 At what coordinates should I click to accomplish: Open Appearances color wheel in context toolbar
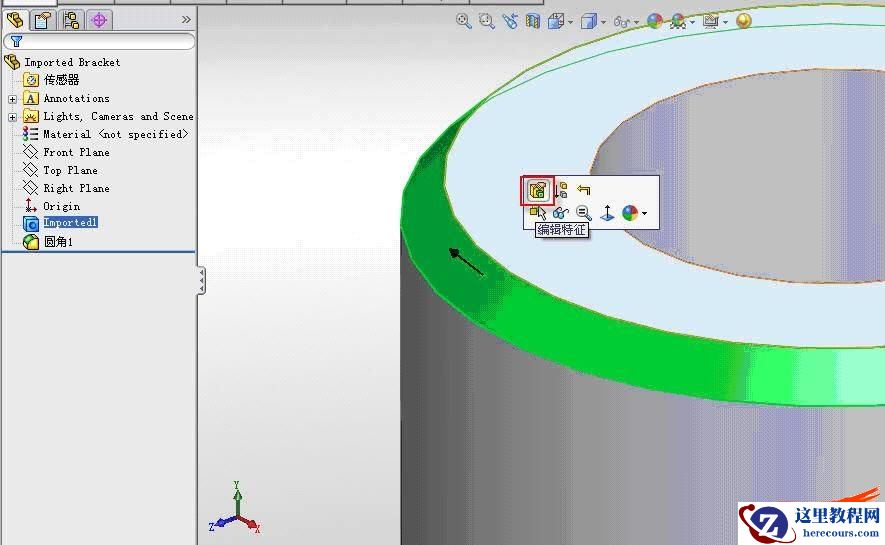tap(630, 213)
